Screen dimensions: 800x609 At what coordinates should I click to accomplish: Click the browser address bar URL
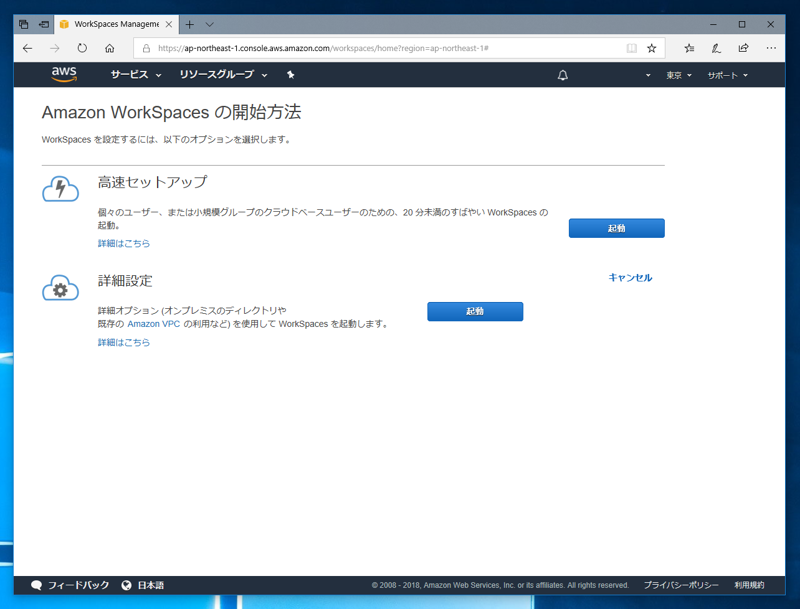[x=323, y=48]
